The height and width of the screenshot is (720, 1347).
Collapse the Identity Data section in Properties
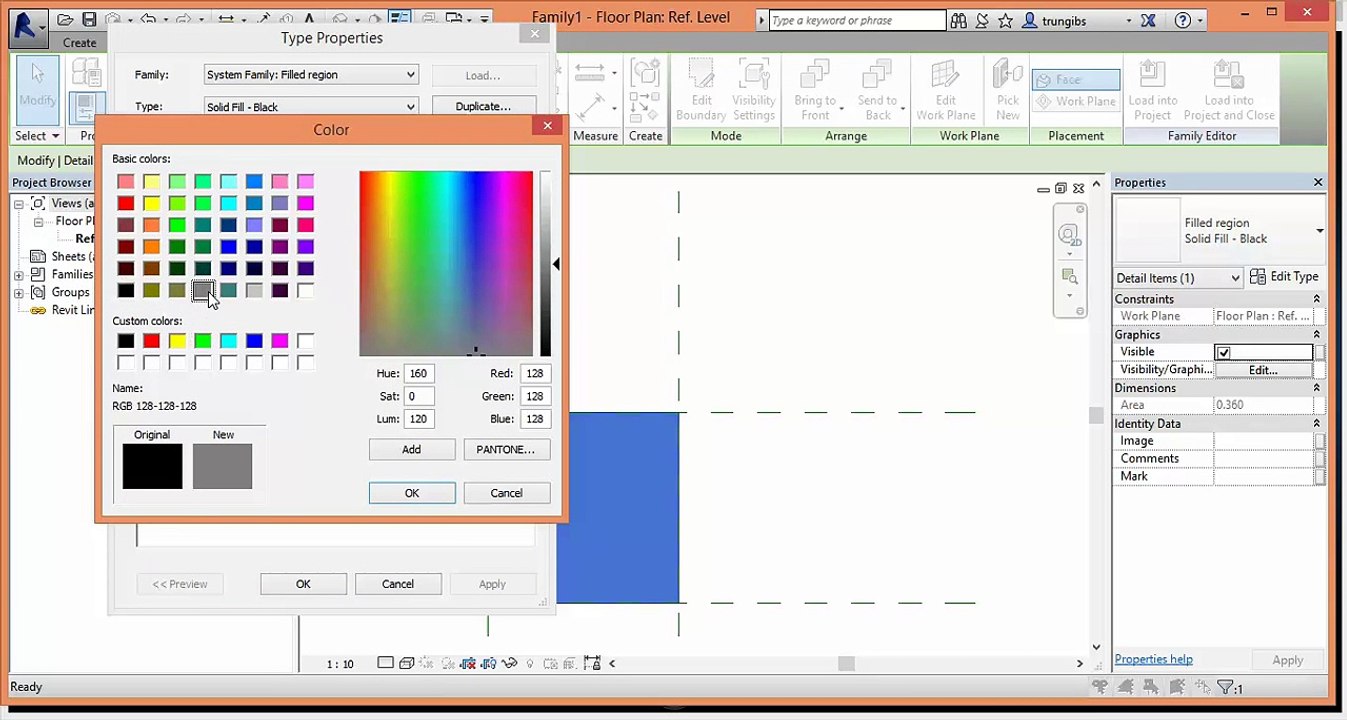pyautogui.click(x=1316, y=424)
